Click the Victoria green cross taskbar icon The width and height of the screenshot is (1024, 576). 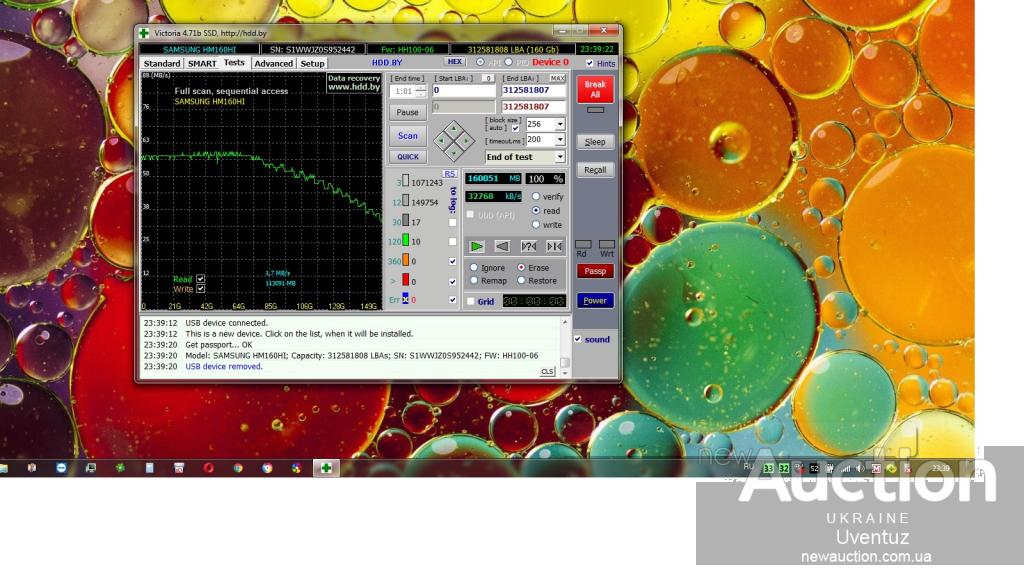(x=326, y=468)
